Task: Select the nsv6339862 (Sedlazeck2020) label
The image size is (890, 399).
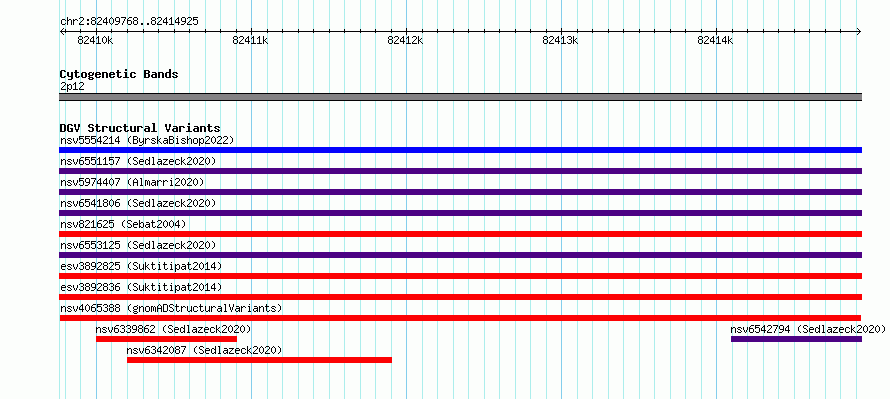Action: (173, 329)
